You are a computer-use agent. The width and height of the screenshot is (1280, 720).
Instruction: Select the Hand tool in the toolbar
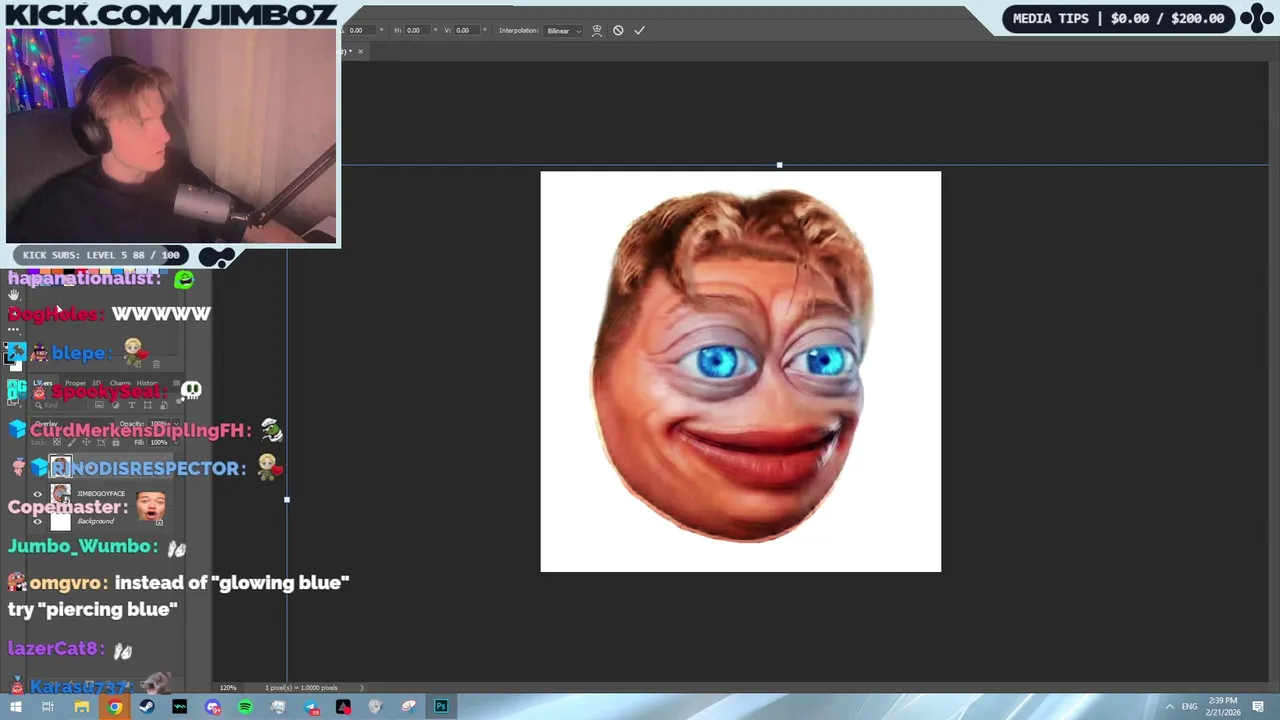[13, 295]
